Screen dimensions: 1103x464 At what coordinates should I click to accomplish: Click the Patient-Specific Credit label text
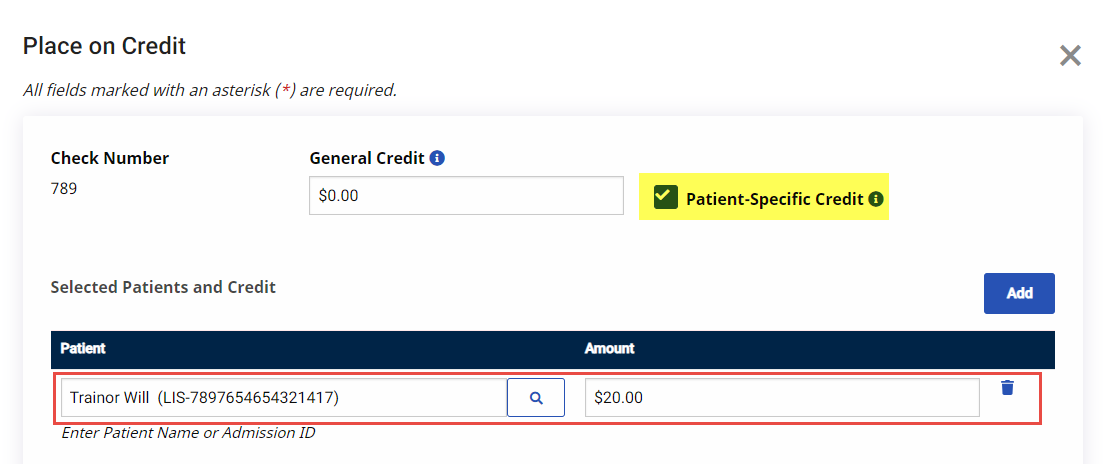click(774, 199)
